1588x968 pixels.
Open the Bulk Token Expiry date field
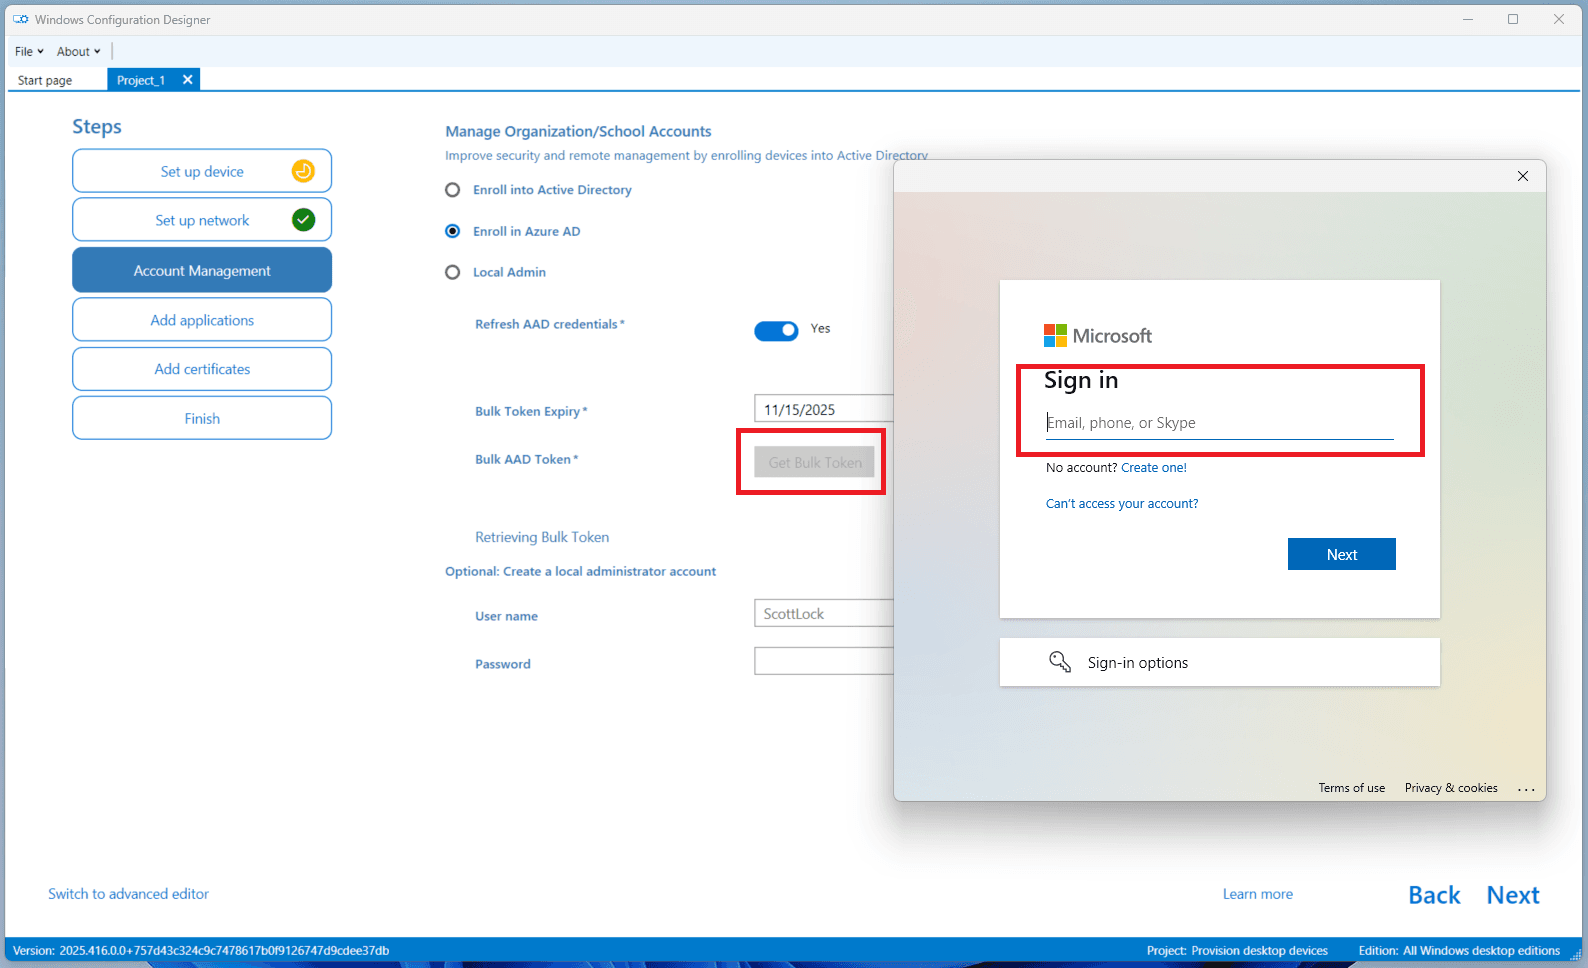click(x=822, y=409)
